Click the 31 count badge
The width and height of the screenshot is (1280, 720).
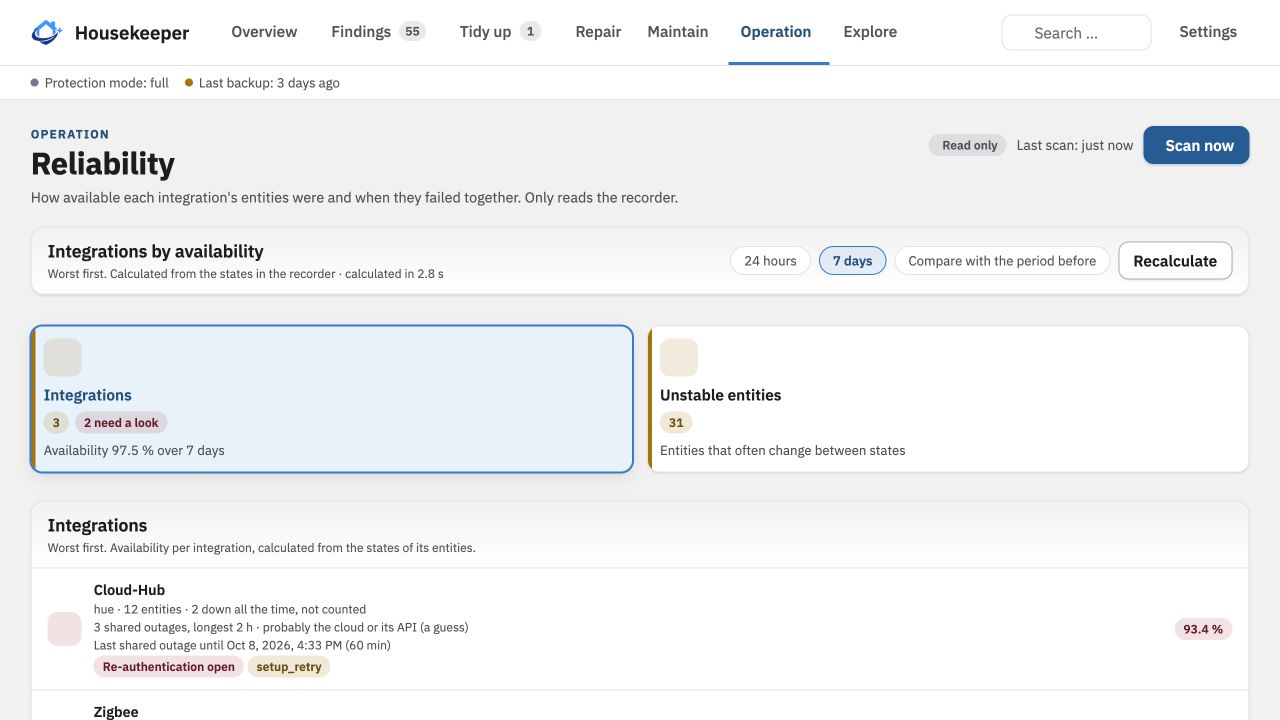(x=676, y=423)
